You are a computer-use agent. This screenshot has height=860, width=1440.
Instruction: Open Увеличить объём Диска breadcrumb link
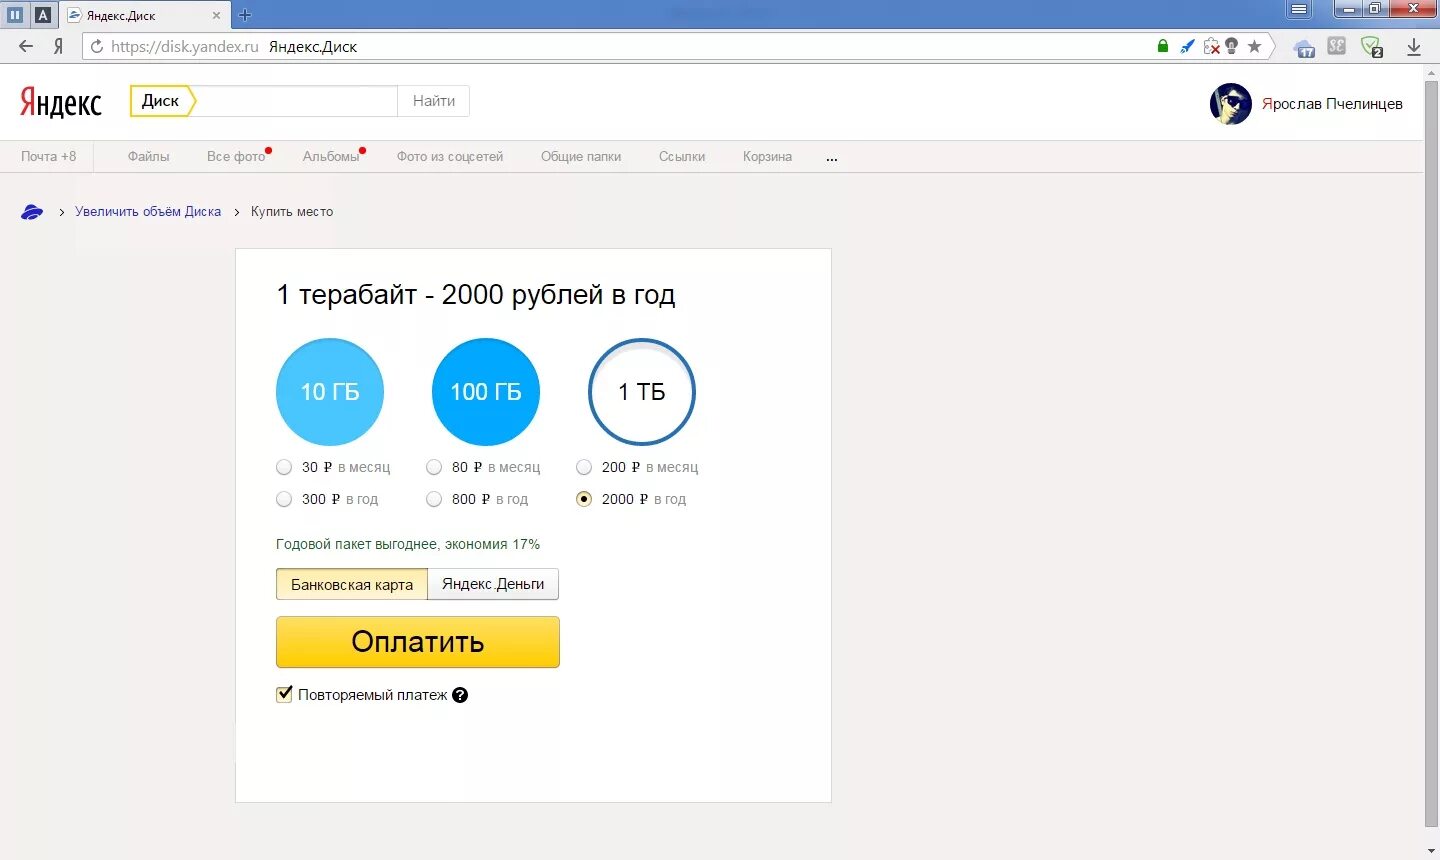coord(148,211)
